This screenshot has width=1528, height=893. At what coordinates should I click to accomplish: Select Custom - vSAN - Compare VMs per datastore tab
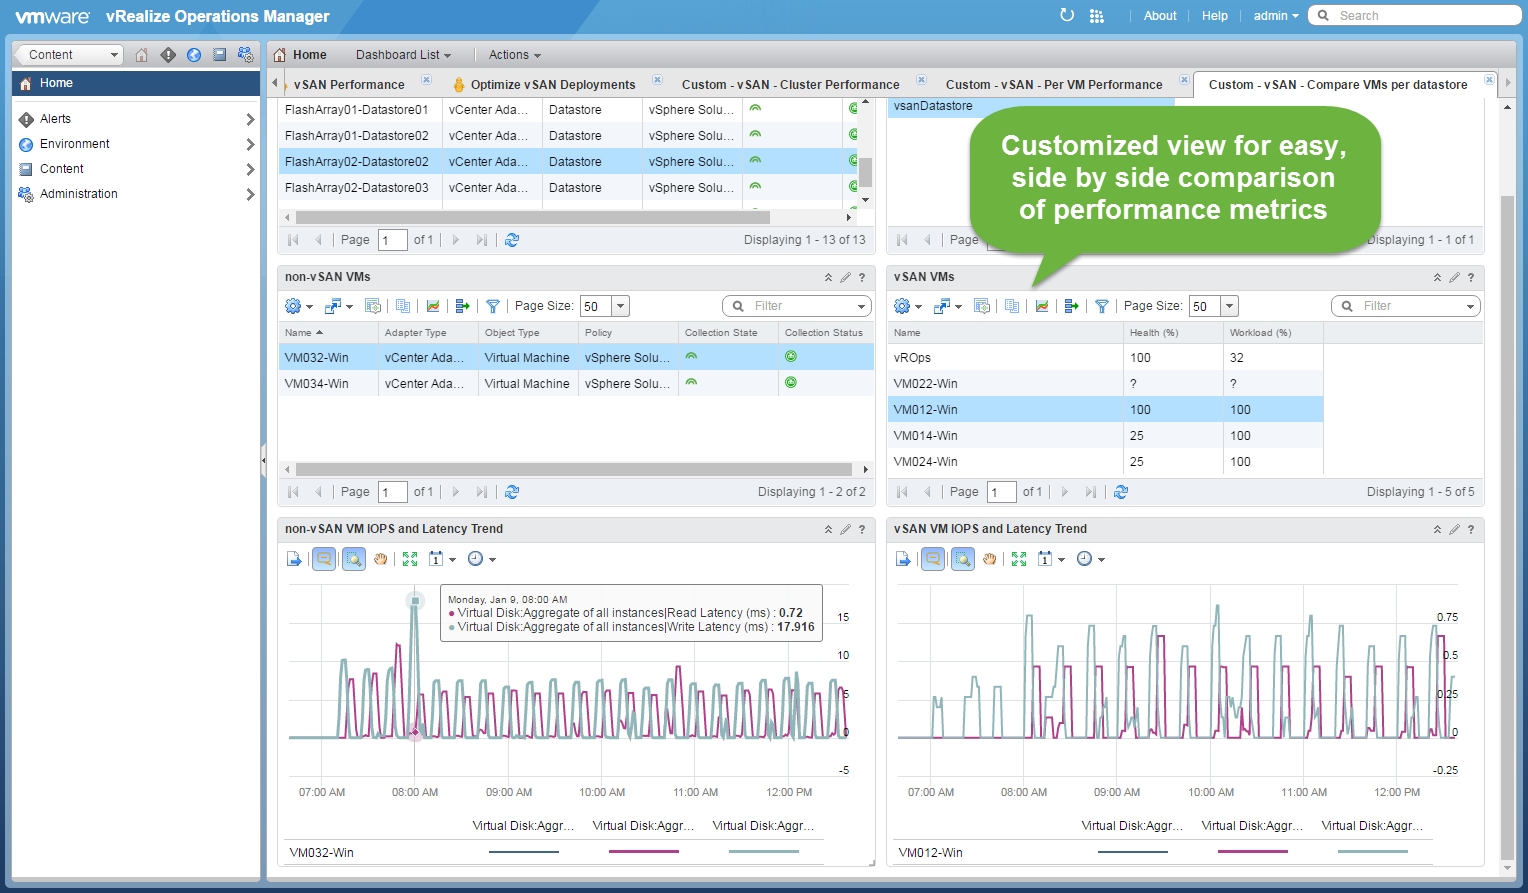1338,85
